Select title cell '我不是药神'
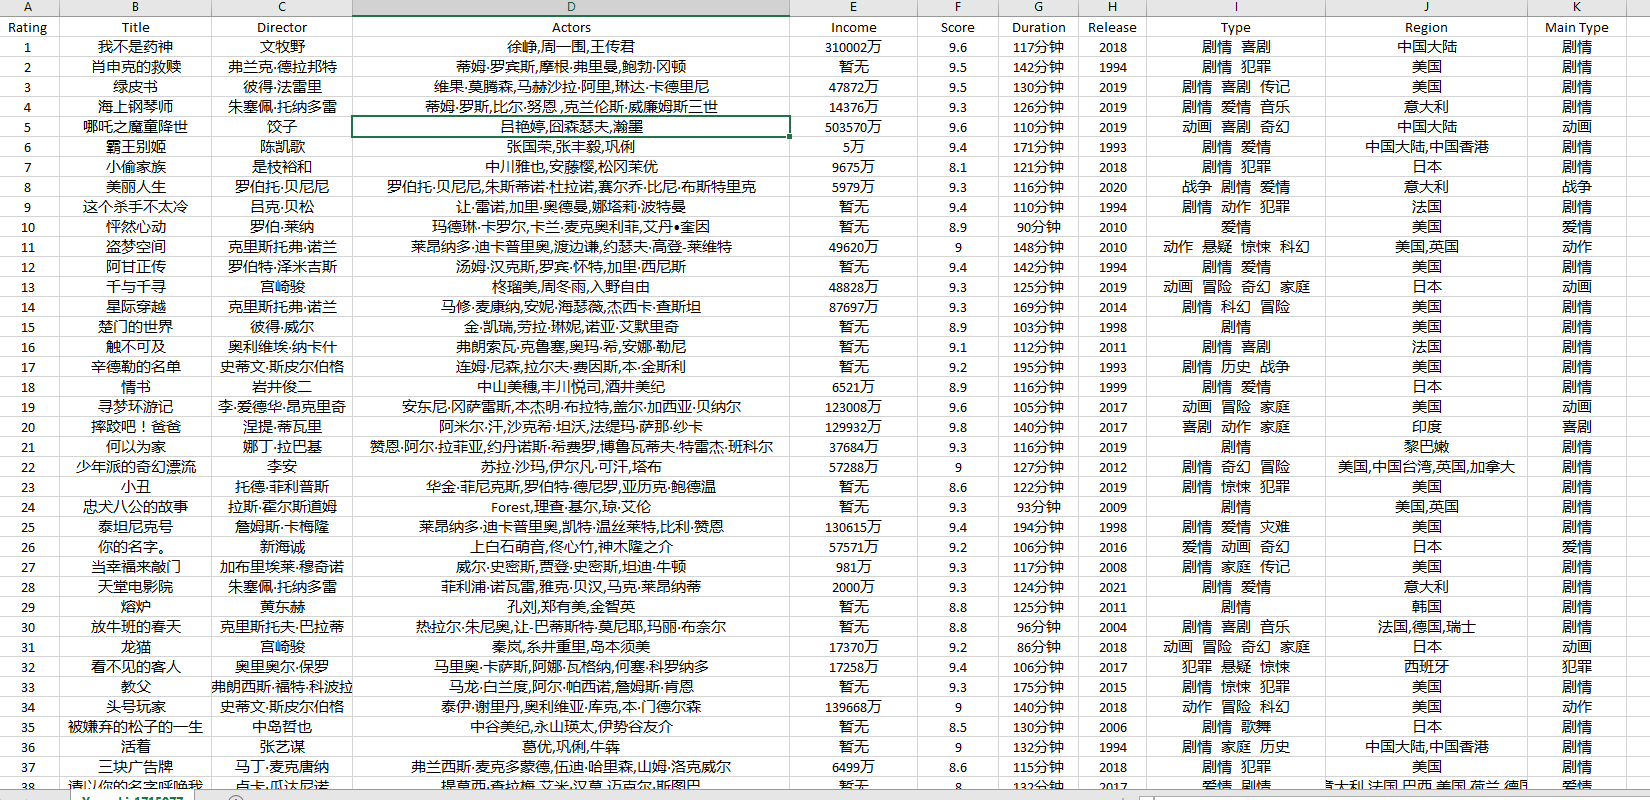 (135, 47)
